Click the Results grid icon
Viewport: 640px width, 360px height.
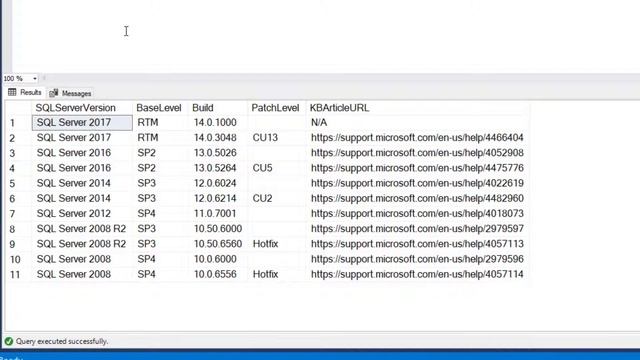tap(12, 92)
